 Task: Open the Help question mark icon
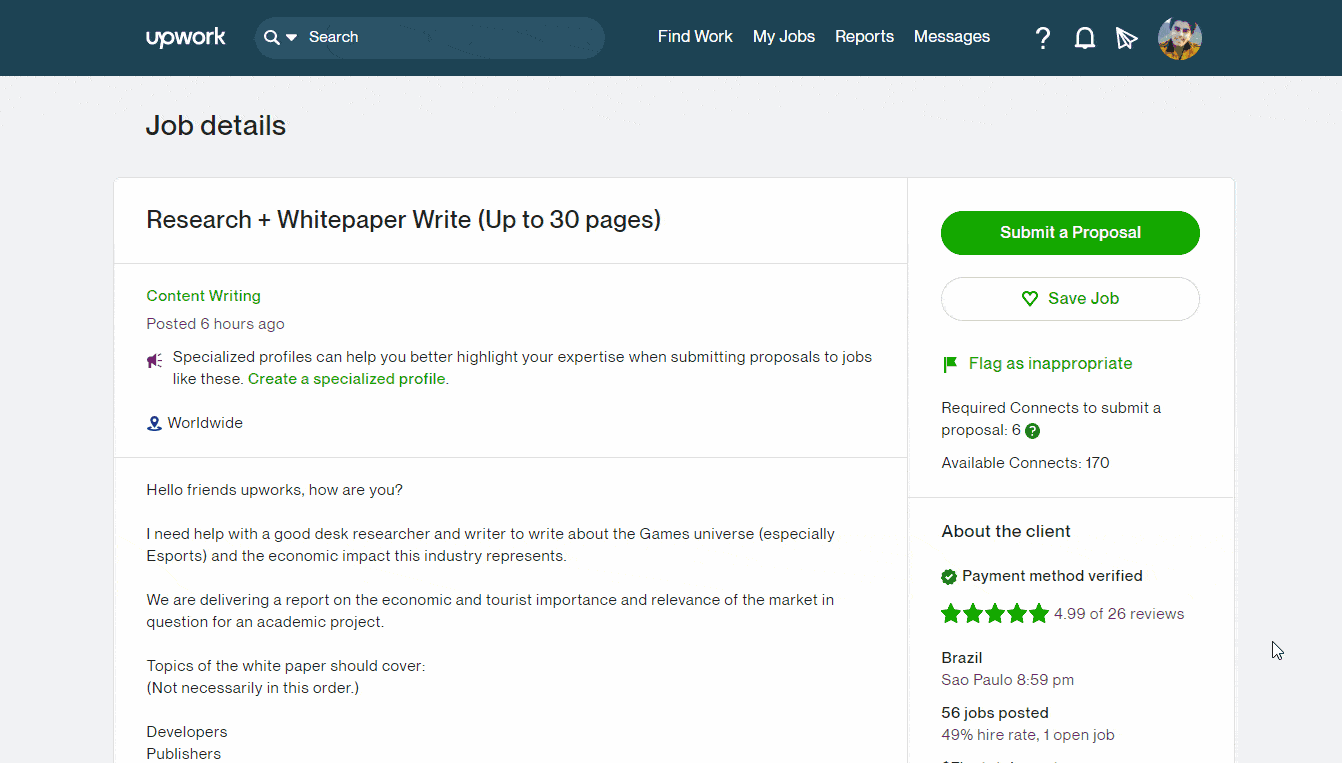1043,38
